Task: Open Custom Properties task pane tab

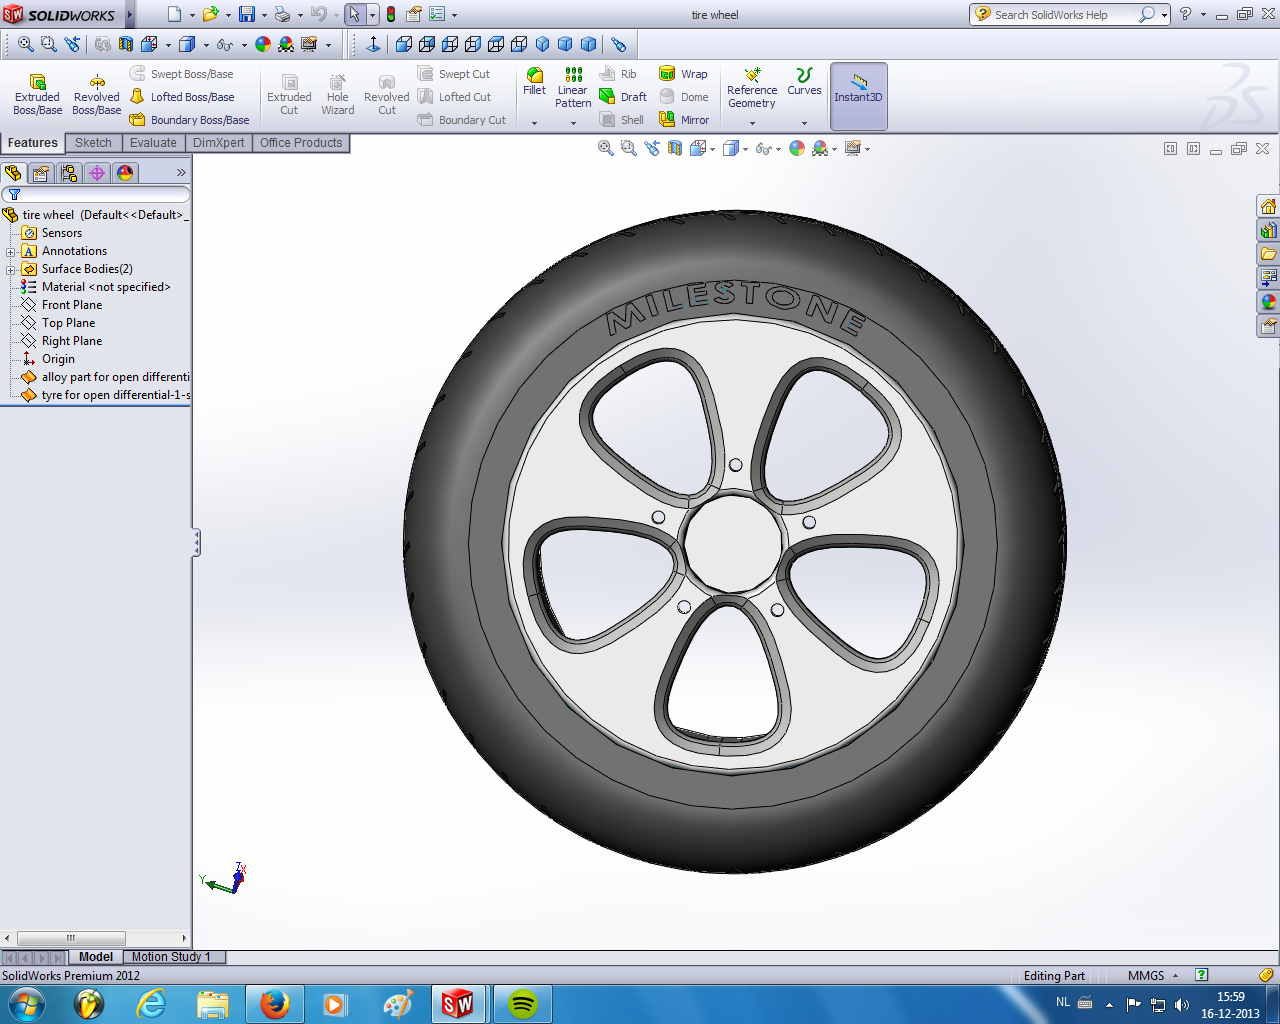Action: (1268, 325)
